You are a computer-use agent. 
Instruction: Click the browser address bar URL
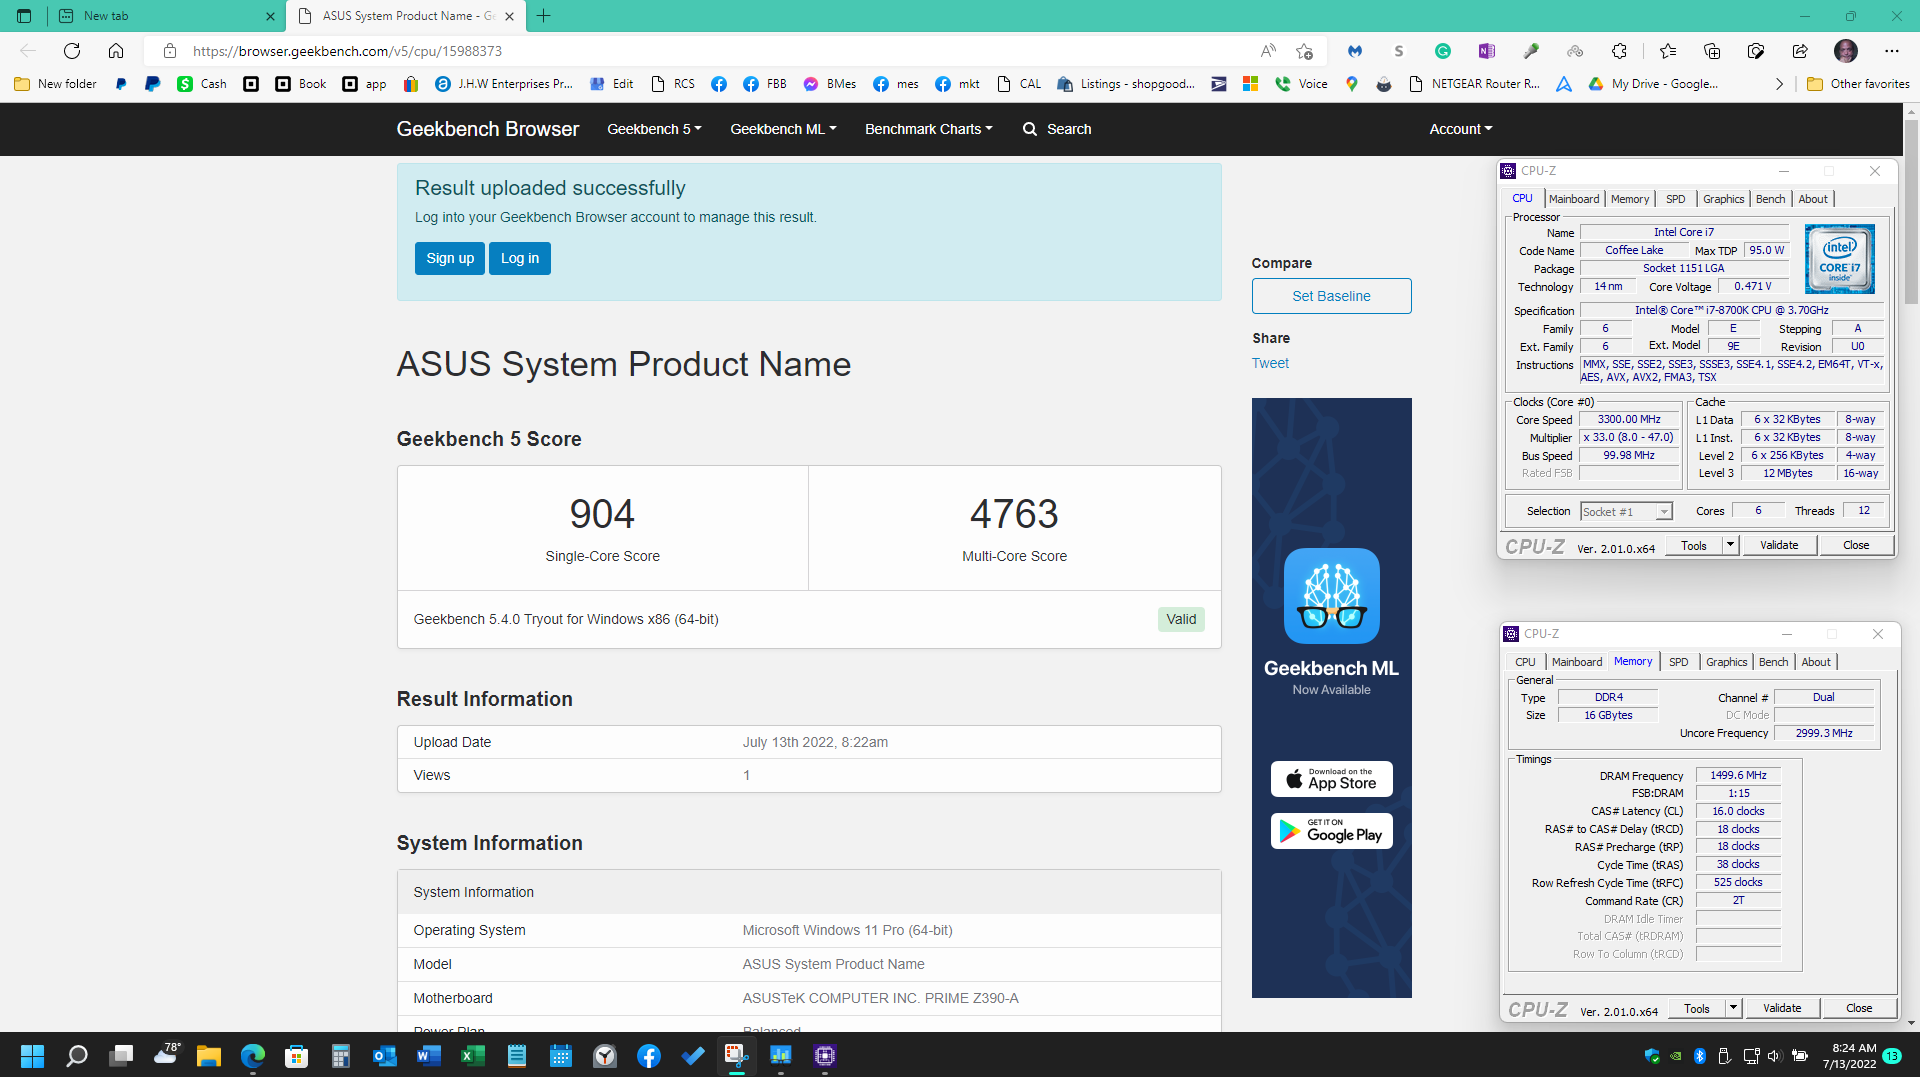pos(347,51)
